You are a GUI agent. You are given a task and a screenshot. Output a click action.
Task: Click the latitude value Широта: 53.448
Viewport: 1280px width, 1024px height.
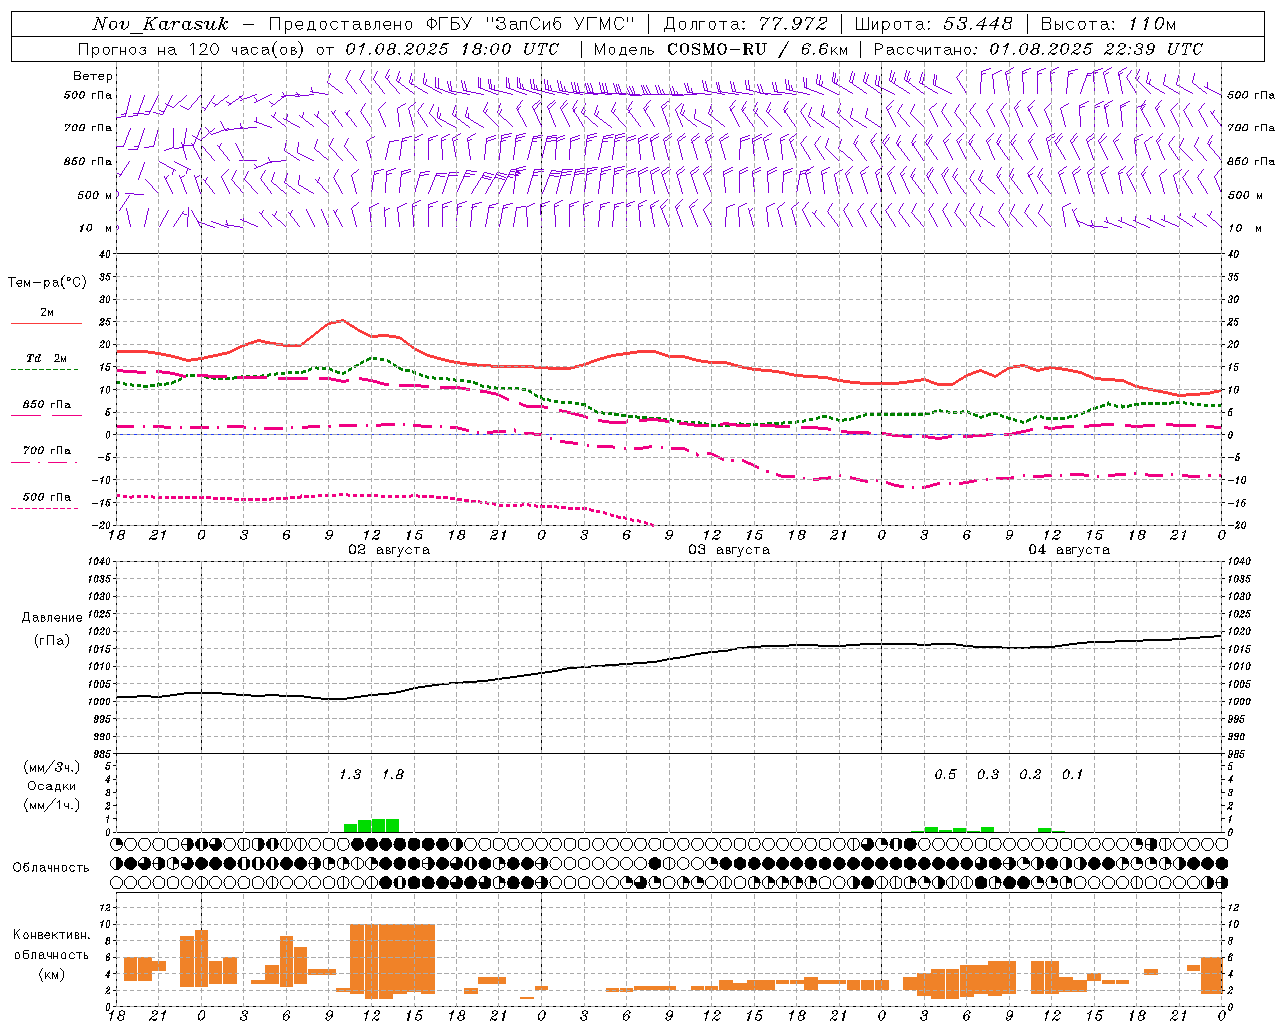click(933, 24)
